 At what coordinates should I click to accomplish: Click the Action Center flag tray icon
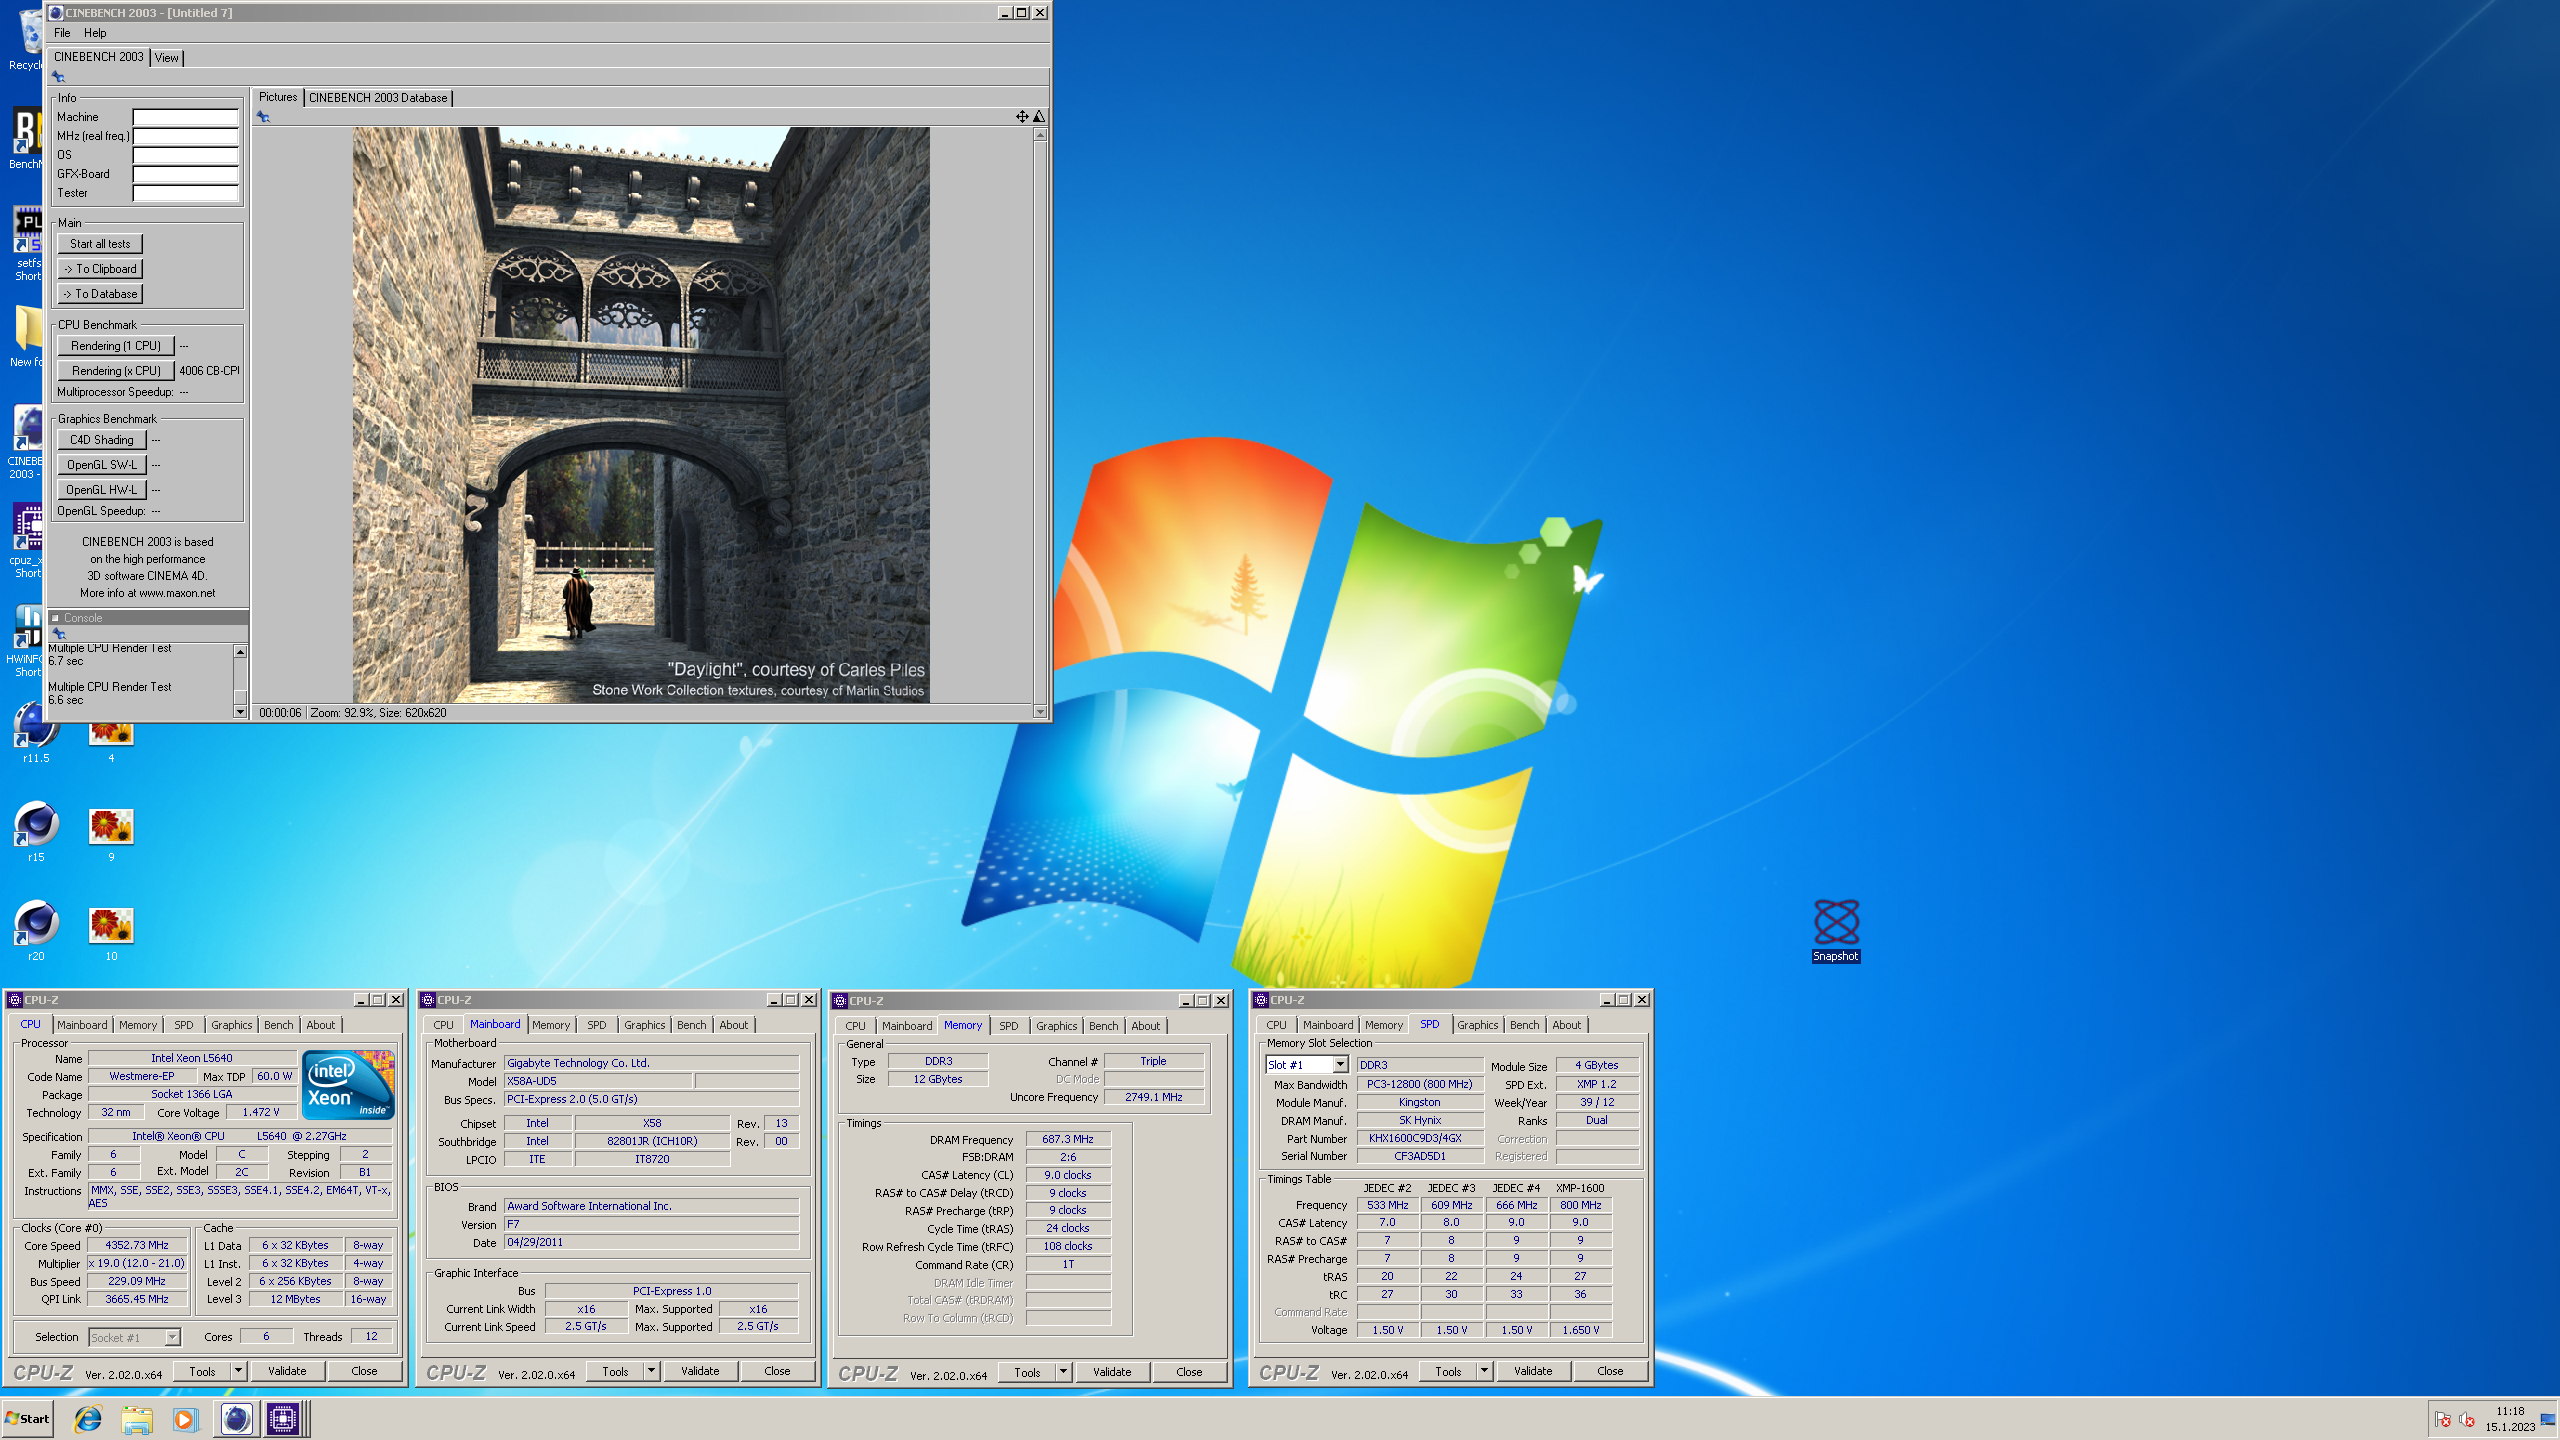click(2443, 1420)
